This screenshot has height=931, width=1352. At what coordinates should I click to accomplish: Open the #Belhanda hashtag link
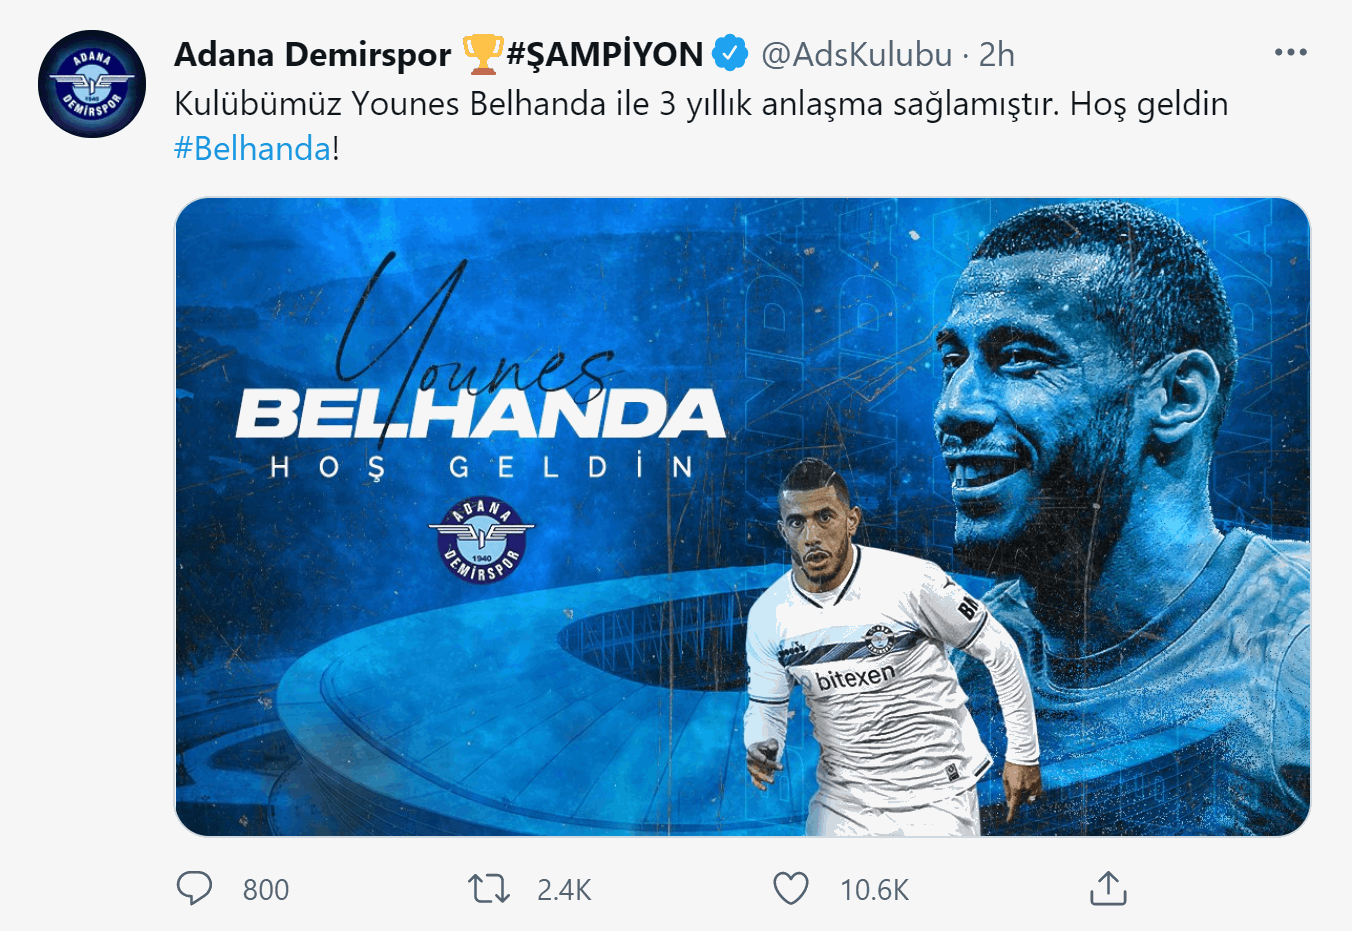[x=252, y=148]
